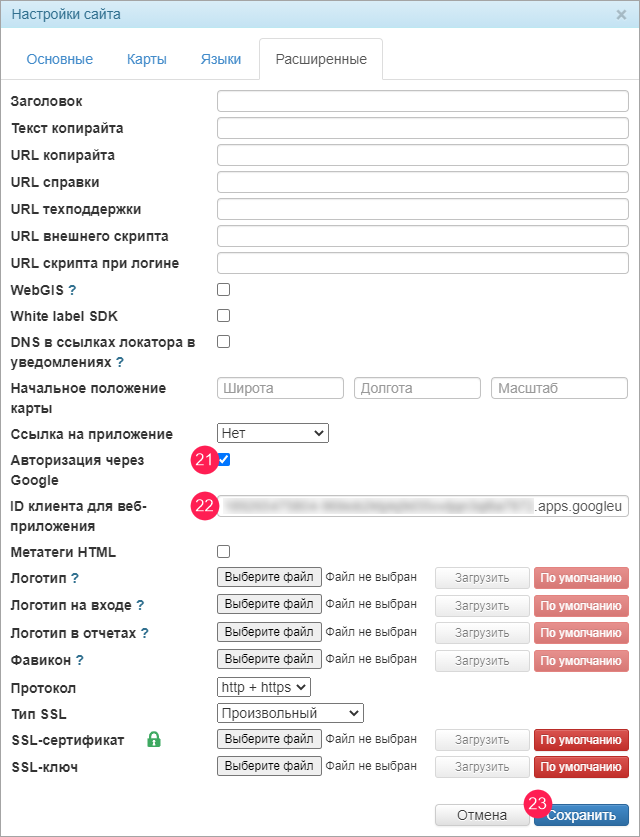
Task: Show help for Логотип на входе
Action: tap(140, 605)
